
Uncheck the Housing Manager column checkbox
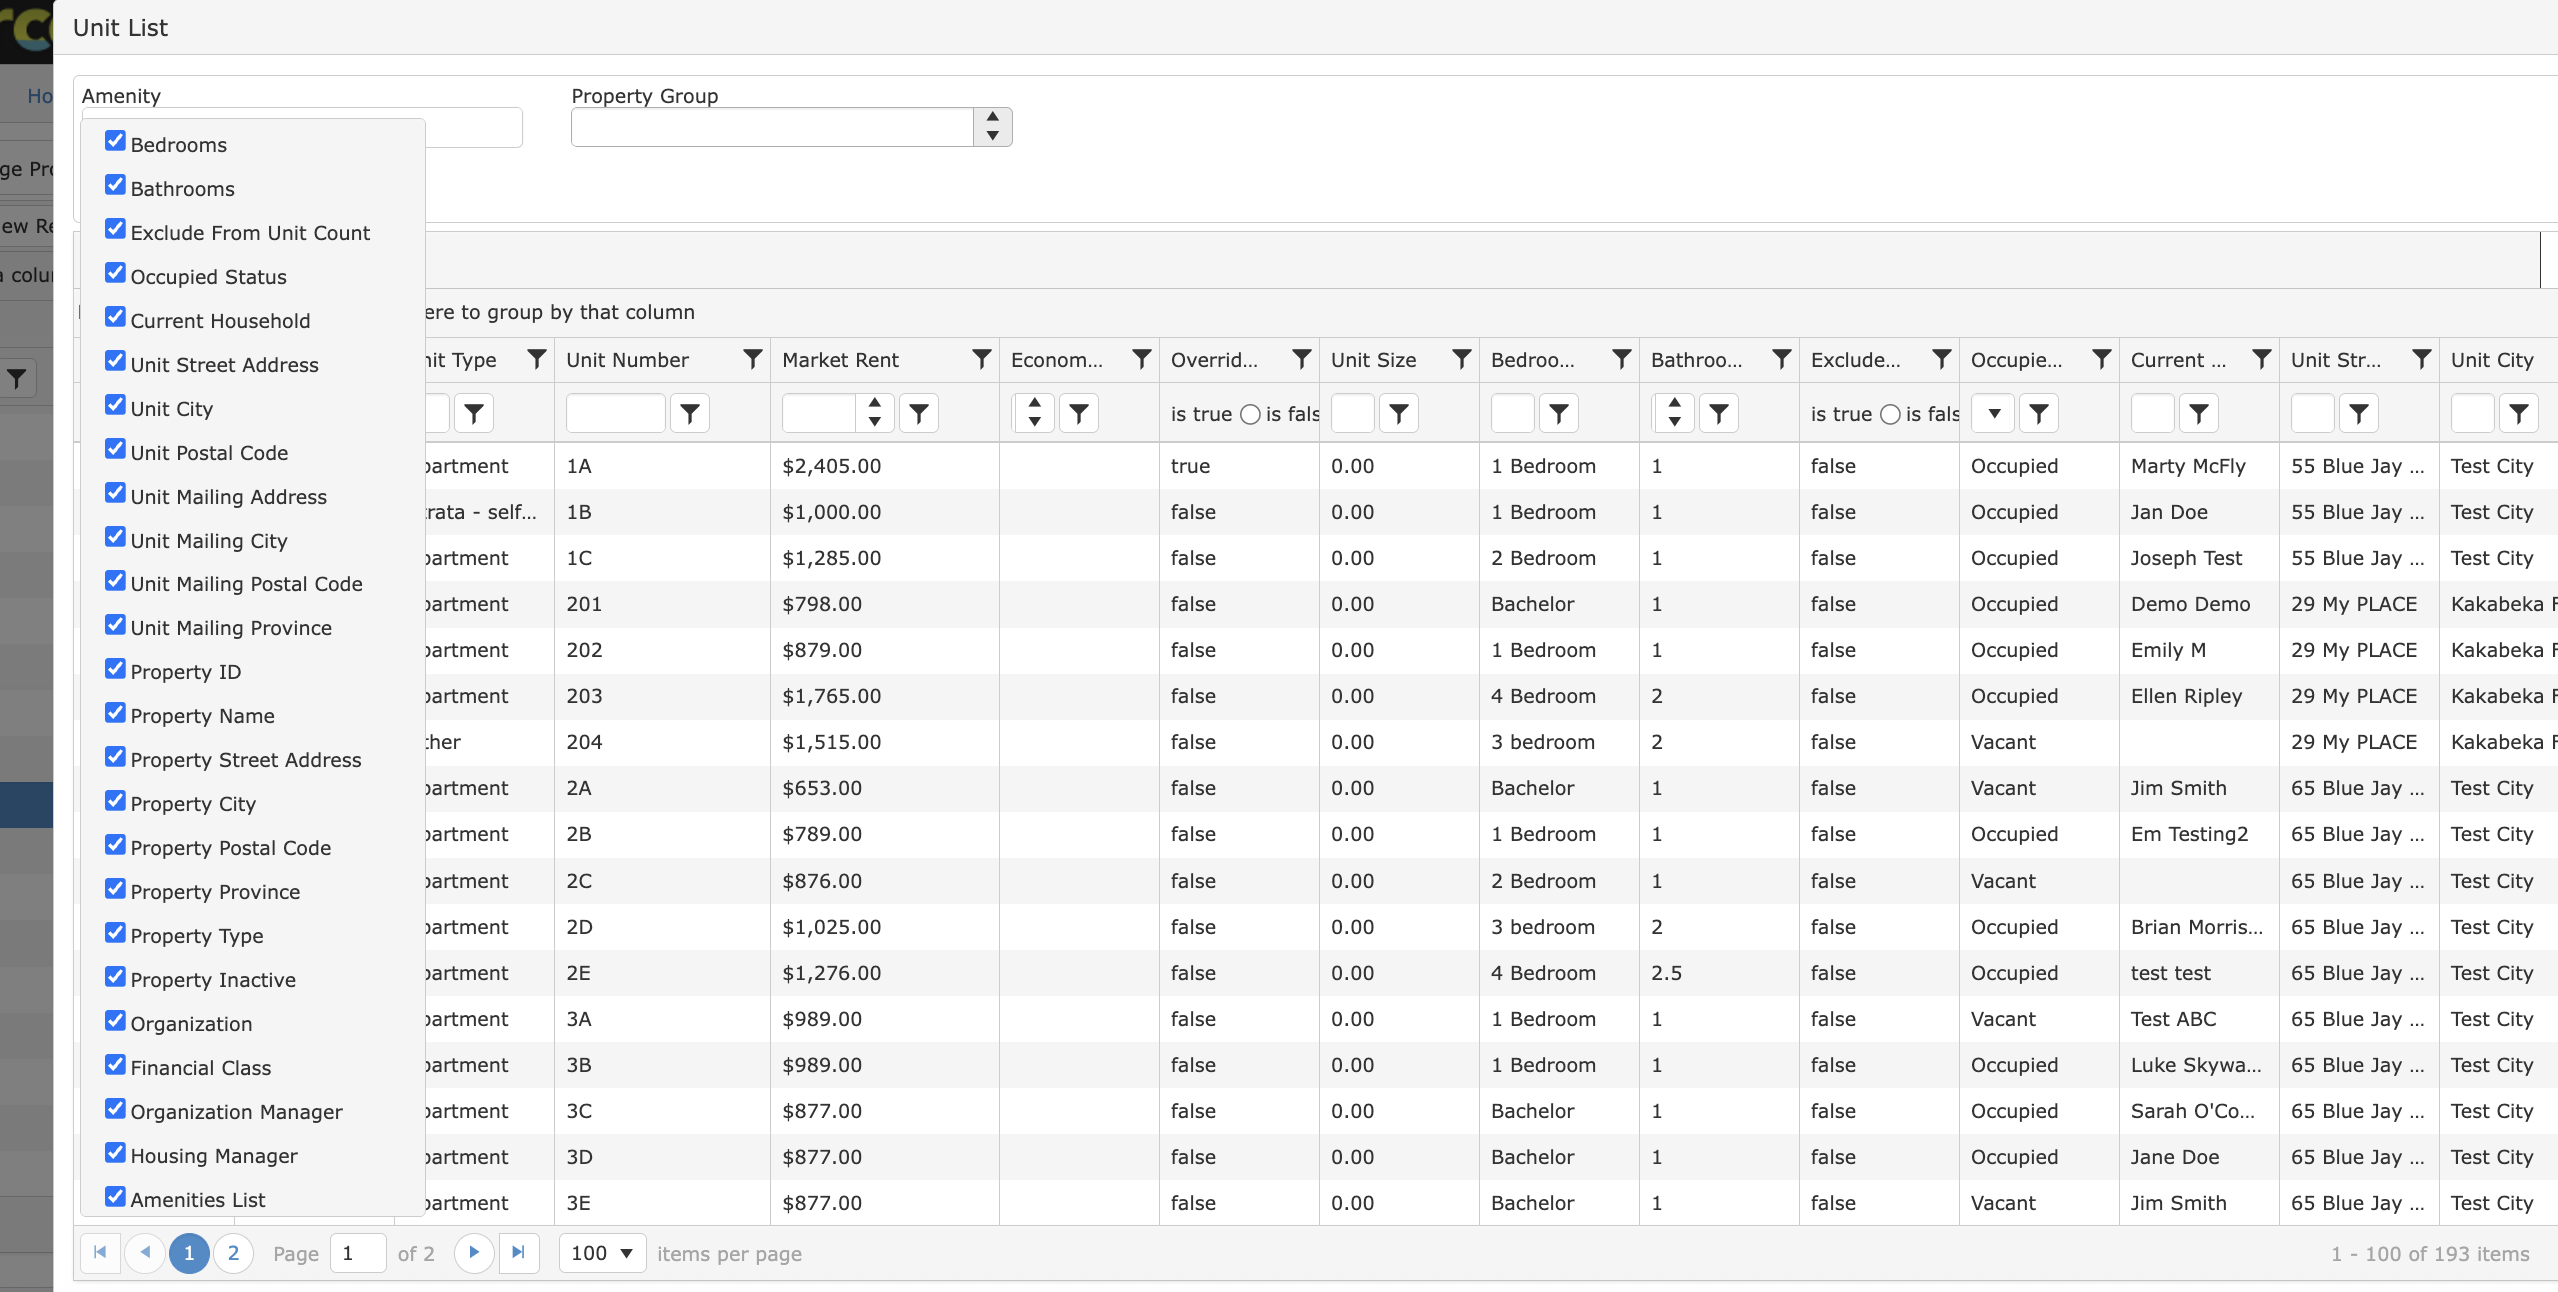(x=116, y=1152)
